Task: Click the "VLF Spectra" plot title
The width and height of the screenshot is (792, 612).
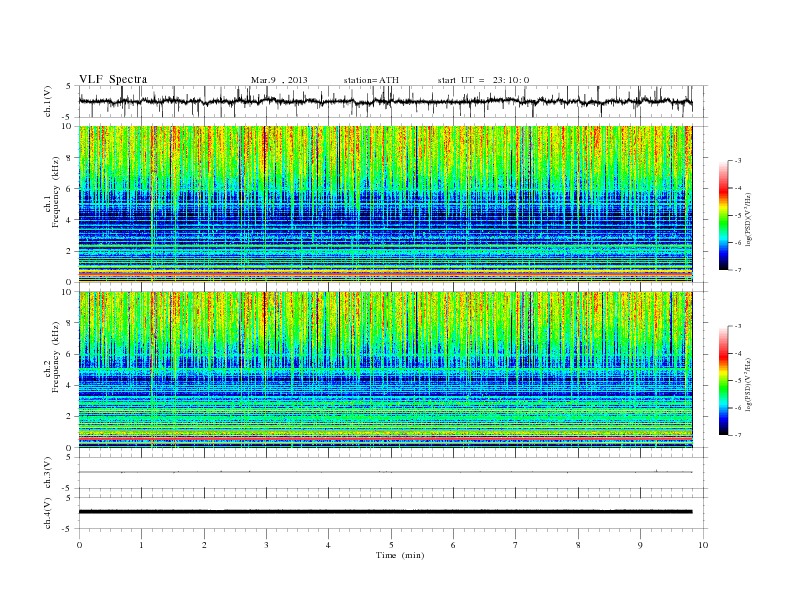Action: (x=113, y=79)
